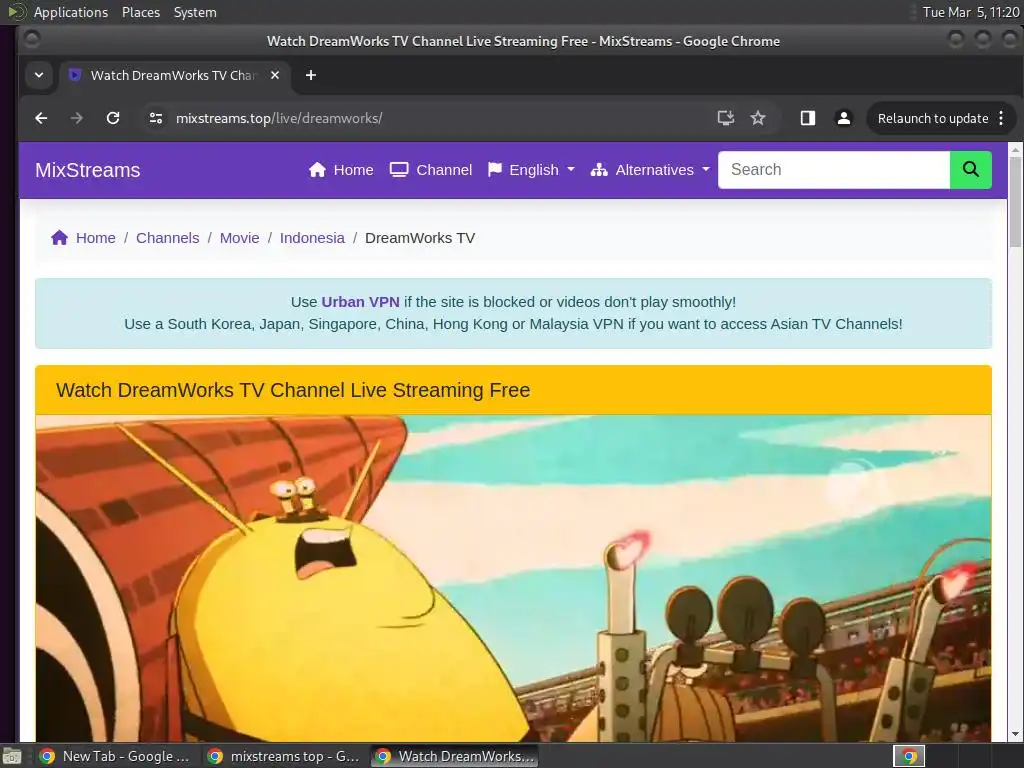The height and width of the screenshot is (768, 1024).
Task: Click the DreamWorks TV breadcrumb text
Action: pyautogui.click(x=420, y=238)
